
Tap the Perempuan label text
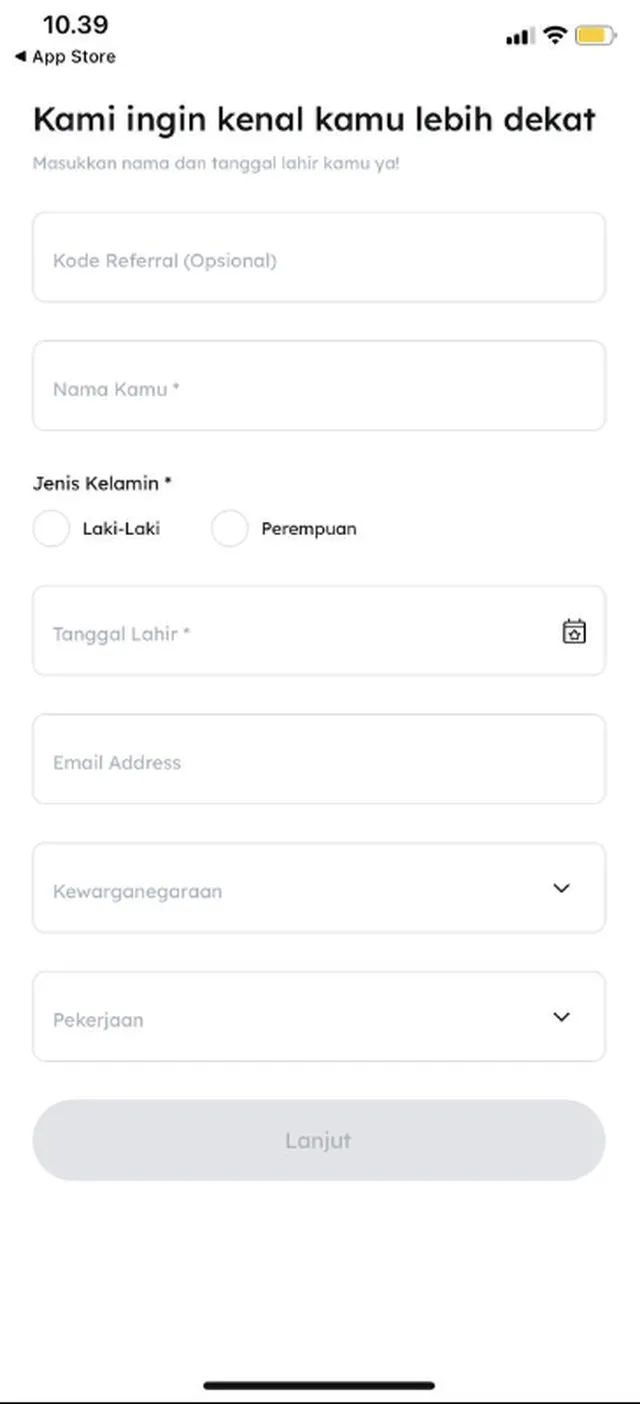click(309, 529)
